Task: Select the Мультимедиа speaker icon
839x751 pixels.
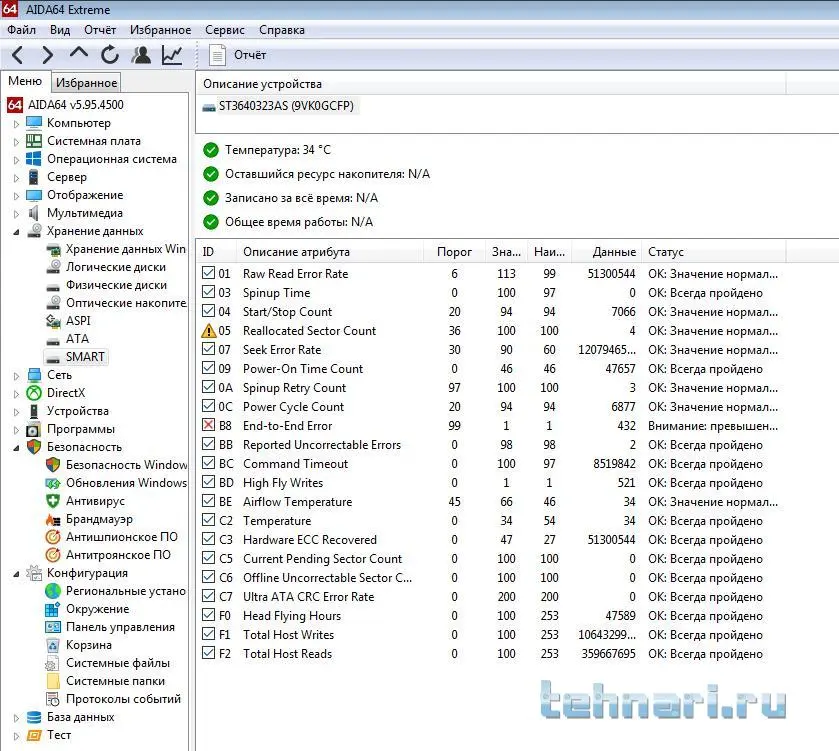Action: click(34, 213)
